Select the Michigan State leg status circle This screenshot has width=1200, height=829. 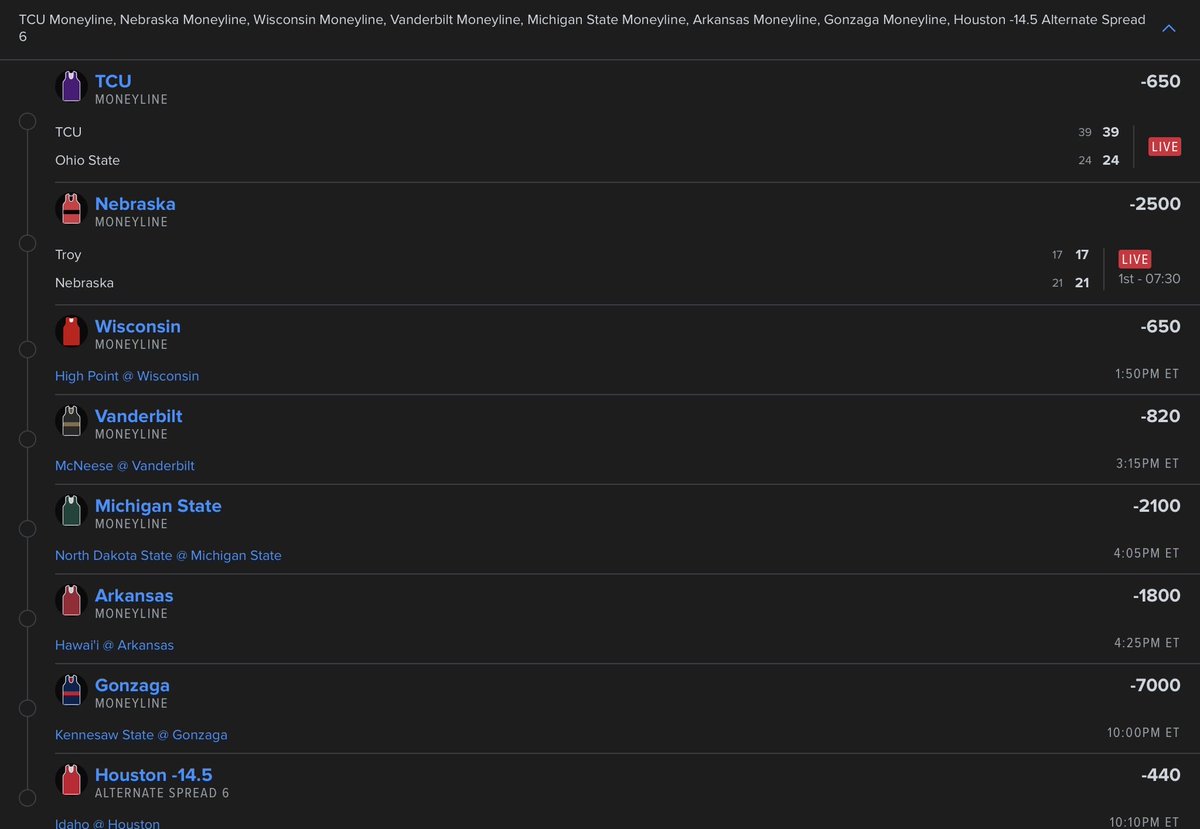28,529
